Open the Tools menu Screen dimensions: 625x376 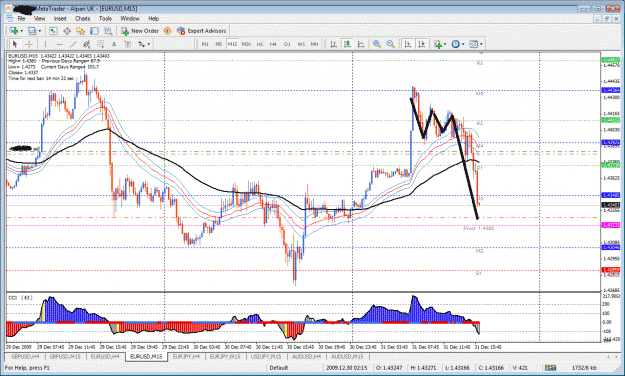pyautogui.click(x=105, y=18)
